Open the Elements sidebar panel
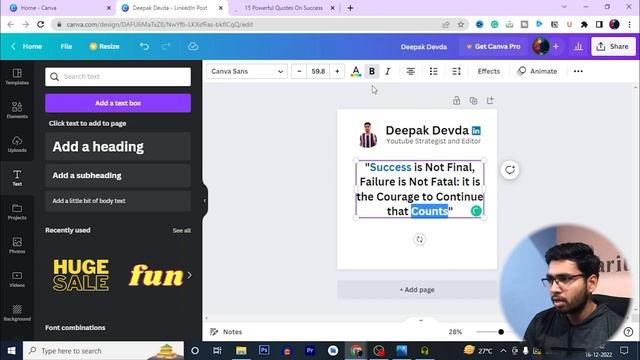This screenshot has width=640, height=360. tap(17, 110)
